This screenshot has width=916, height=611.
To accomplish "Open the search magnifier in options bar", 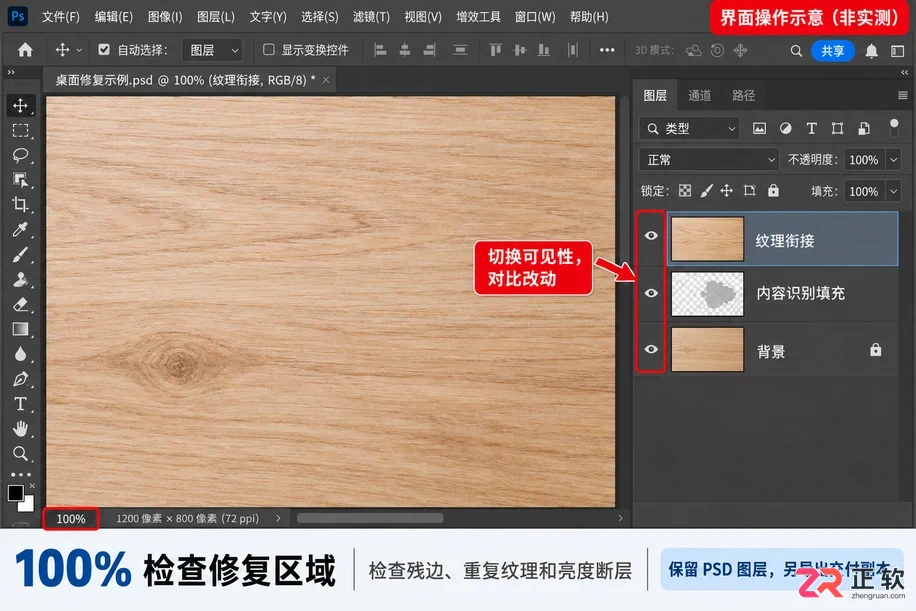I will pos(796,51).
